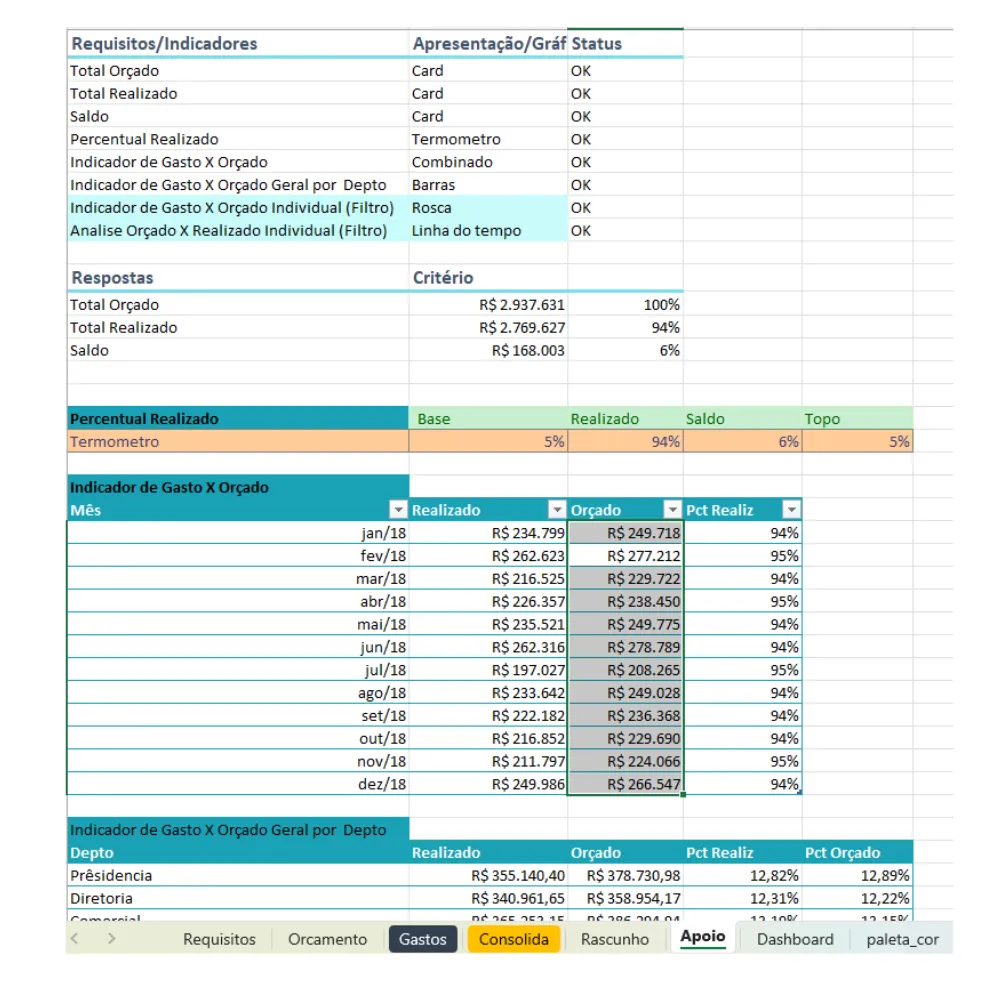Open the Orçado column filter dropdown
Viewport: 1000px width, 1000px height.
672,510
